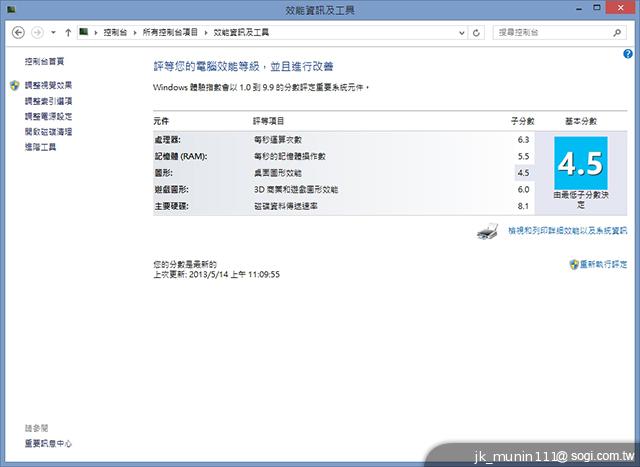Select 控制台 in the address breadcrumb

pyautogui.click(x=115, y=32)
